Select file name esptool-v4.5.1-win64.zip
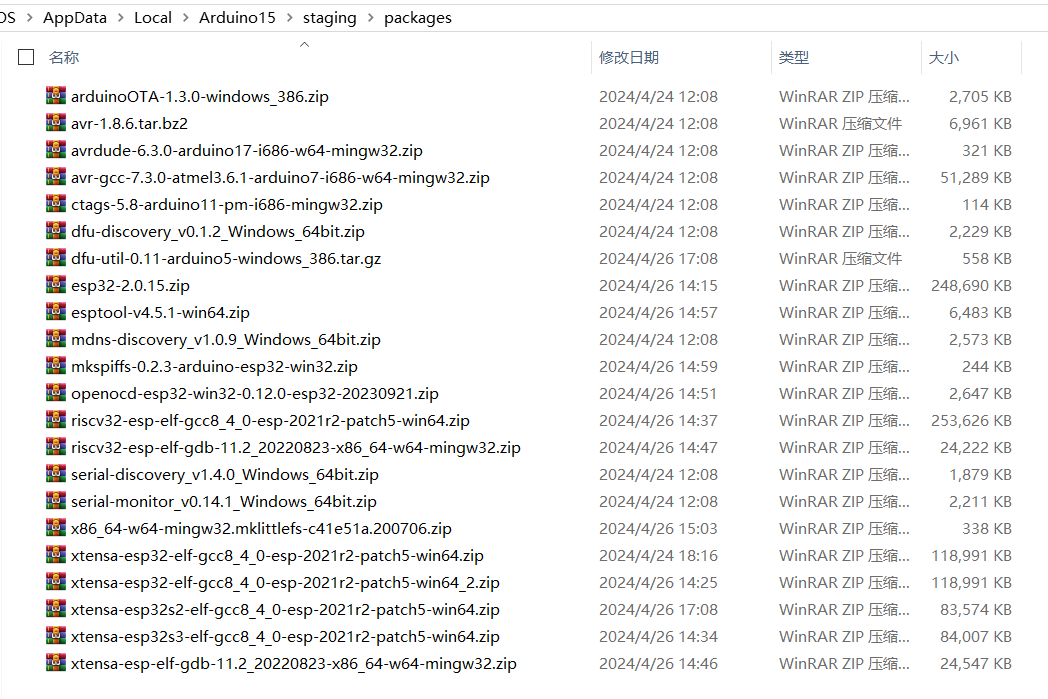Image resolution: width=1048 pixels, height=699 pixels. pyautogui.click(x=160, y=313)
